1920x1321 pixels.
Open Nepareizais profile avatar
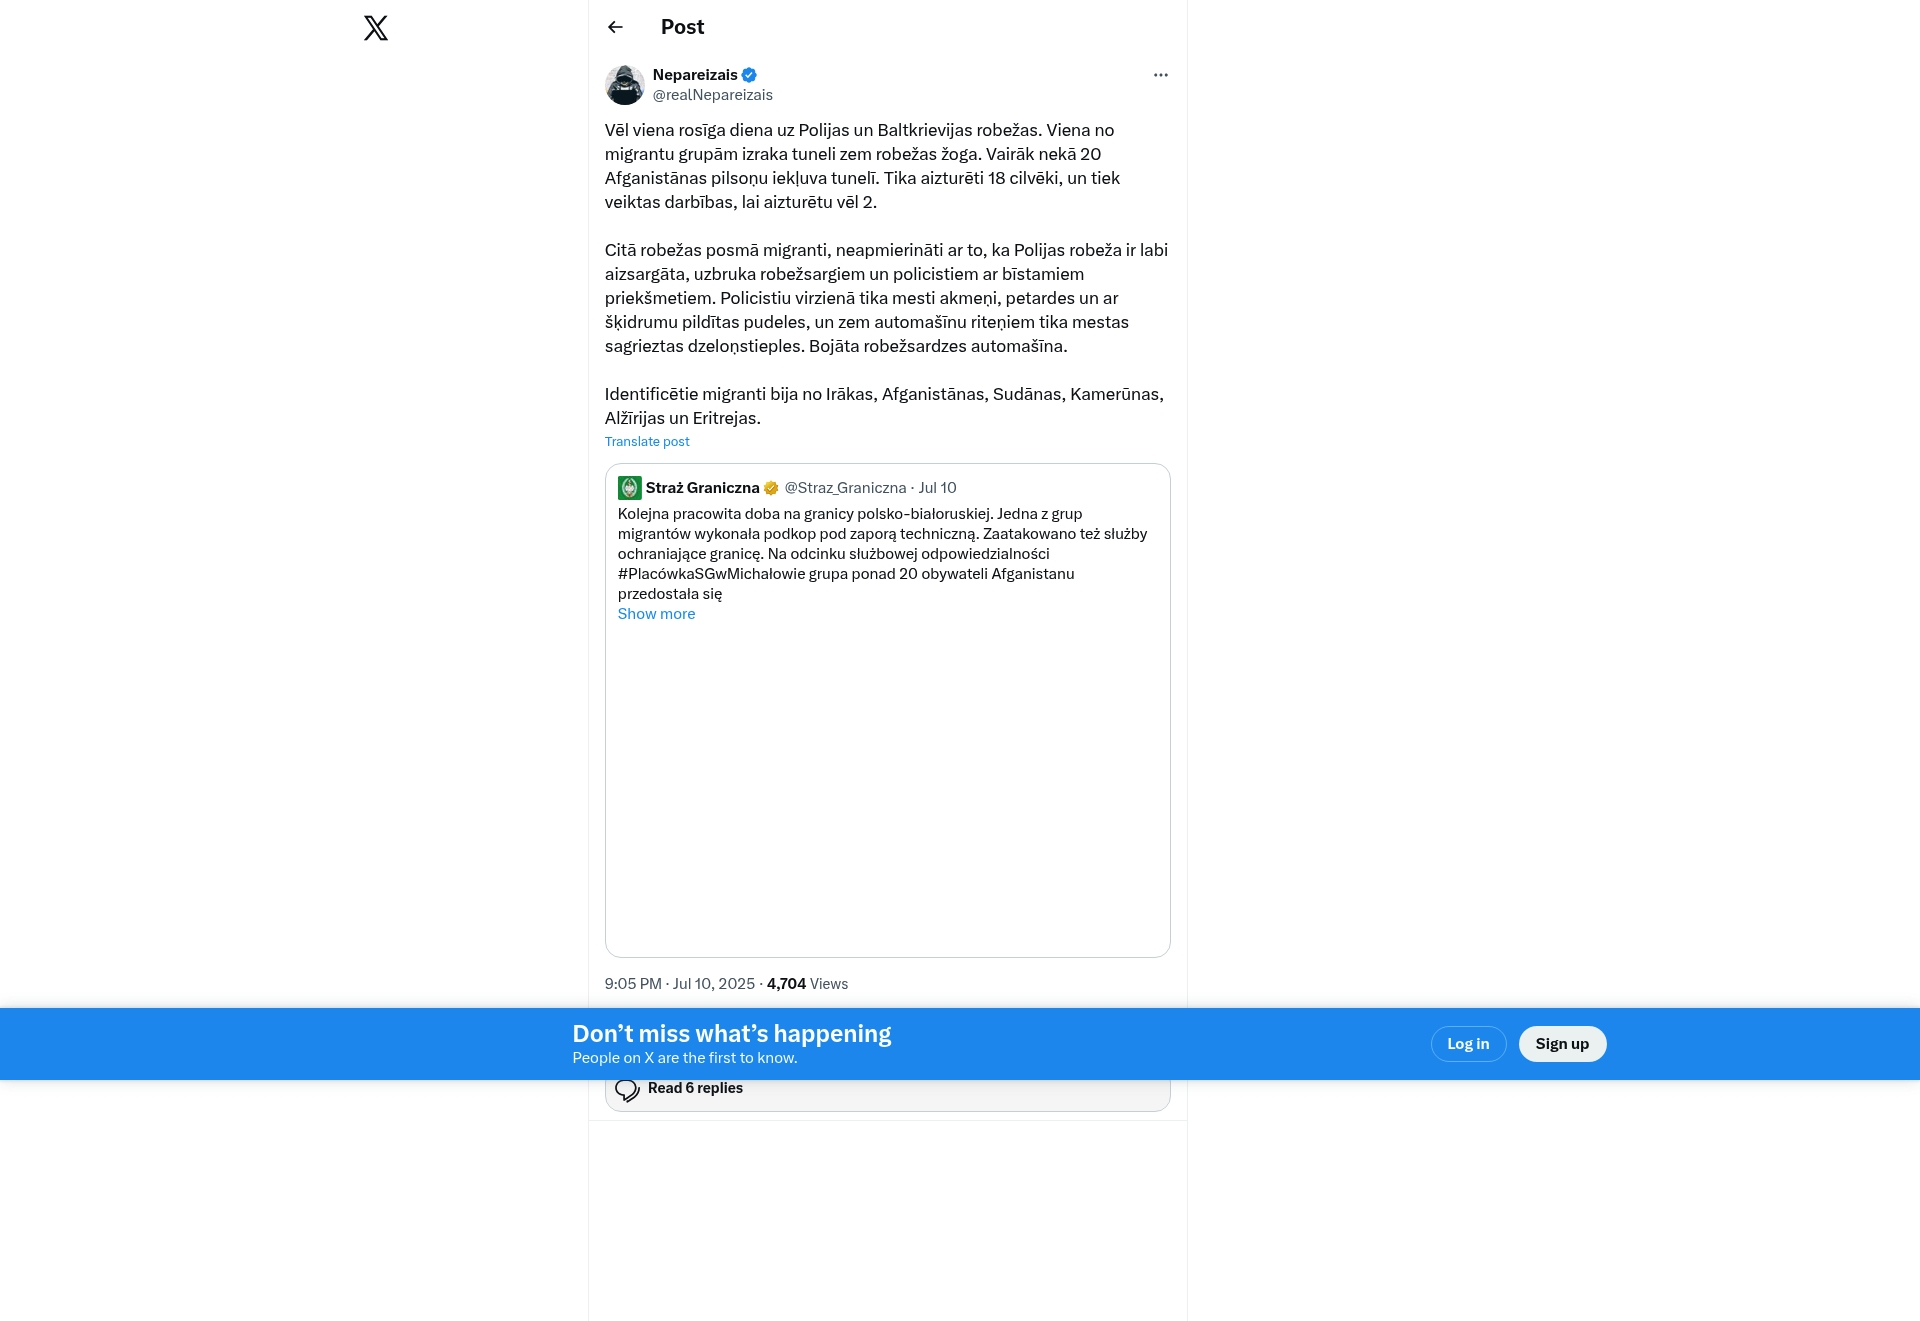[625, 85]
